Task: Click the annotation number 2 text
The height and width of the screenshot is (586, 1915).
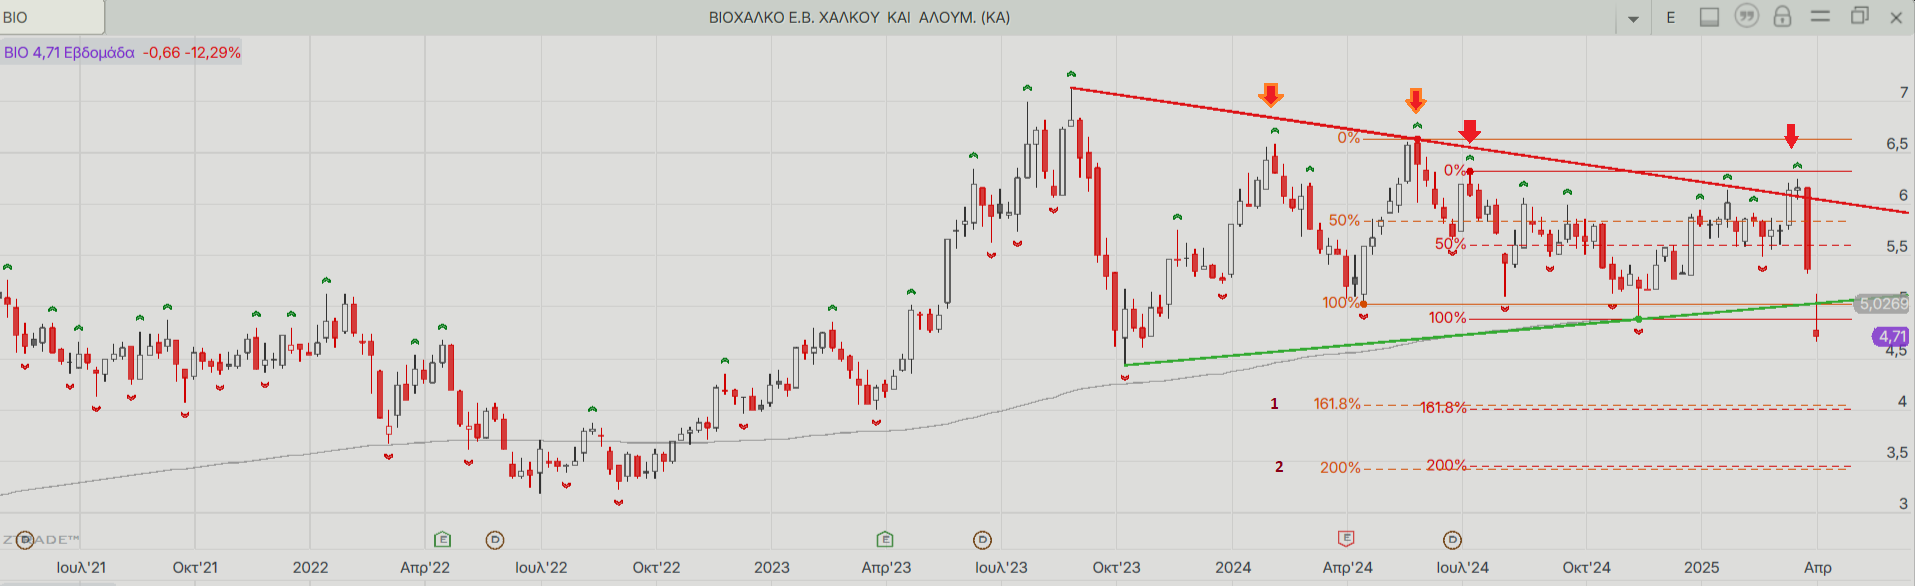Action: 1279,467
